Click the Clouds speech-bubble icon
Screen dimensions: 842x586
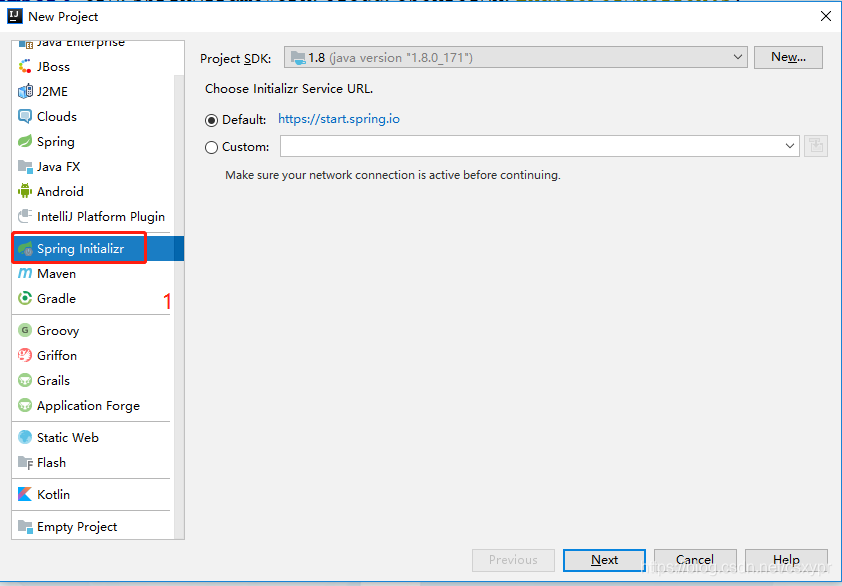tap(25, 117)
